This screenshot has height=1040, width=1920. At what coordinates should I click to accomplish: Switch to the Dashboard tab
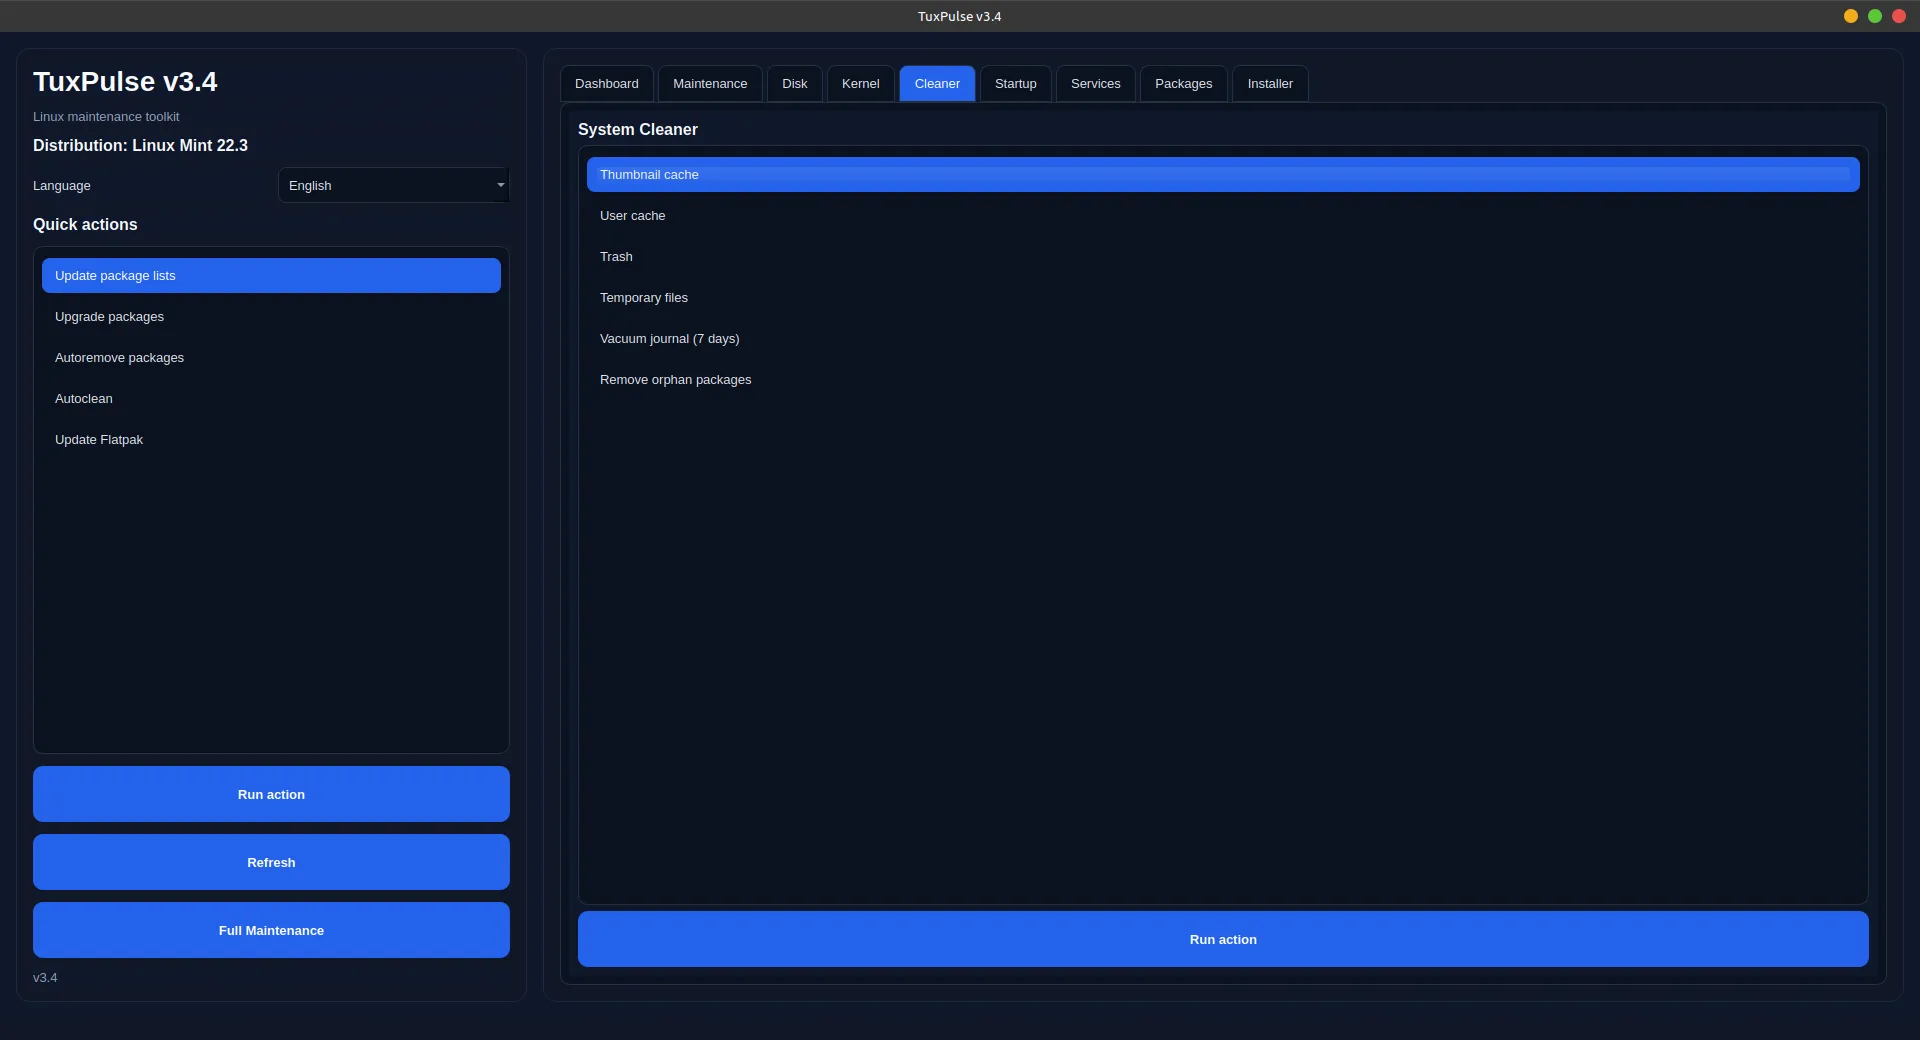606,84
